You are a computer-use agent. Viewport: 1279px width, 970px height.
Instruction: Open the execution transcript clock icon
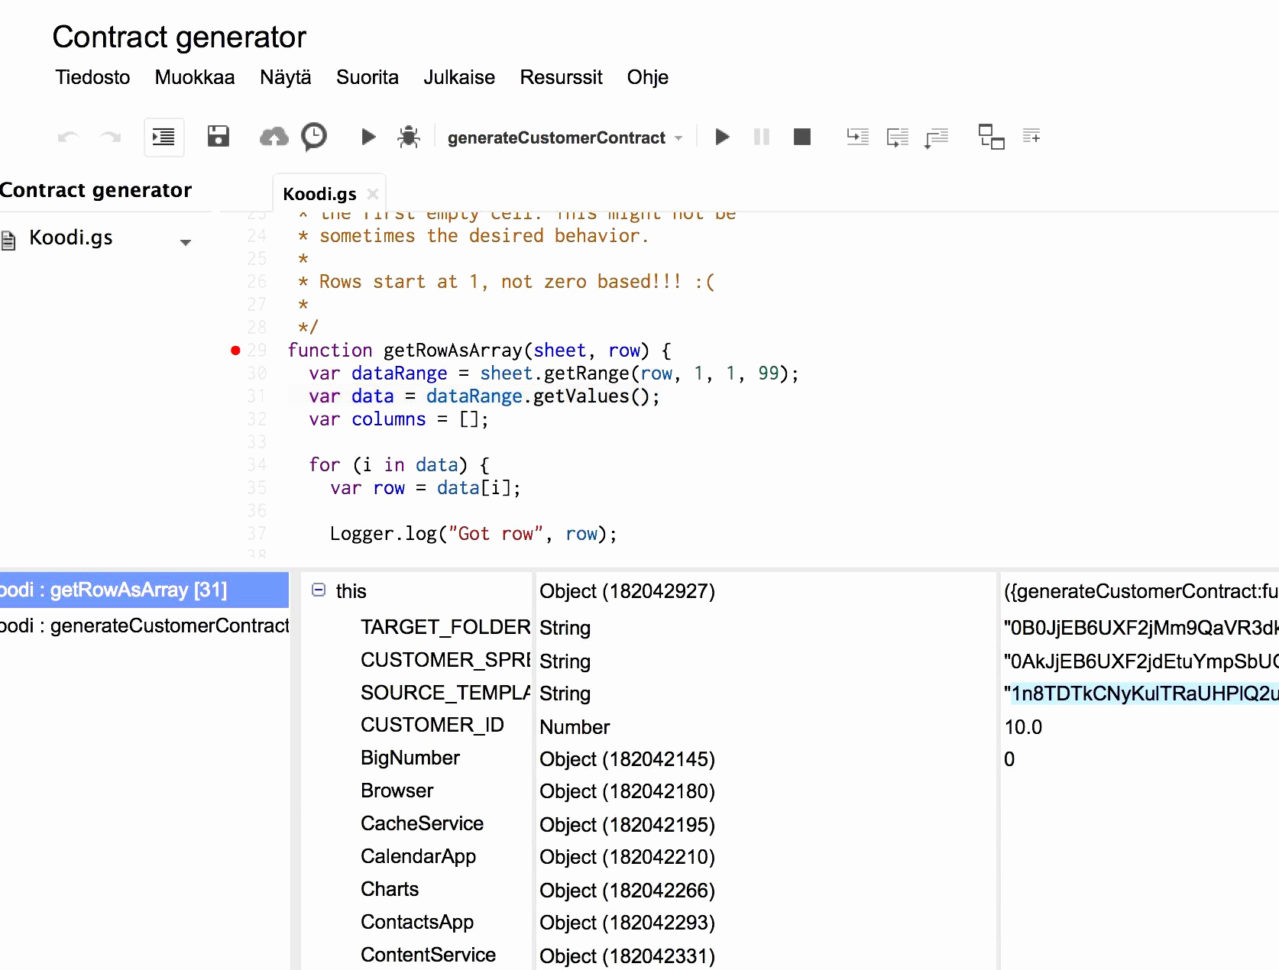[x=314, y=137]
